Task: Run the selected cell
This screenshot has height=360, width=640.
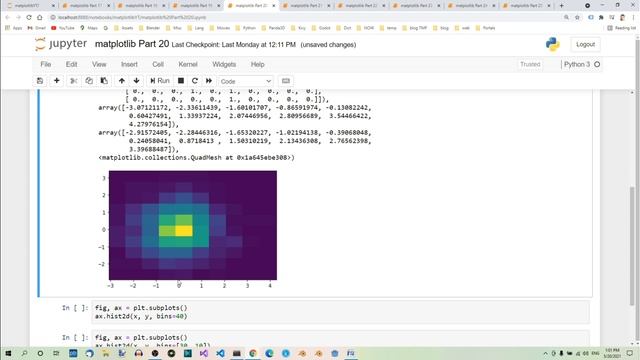Action: 160,81
